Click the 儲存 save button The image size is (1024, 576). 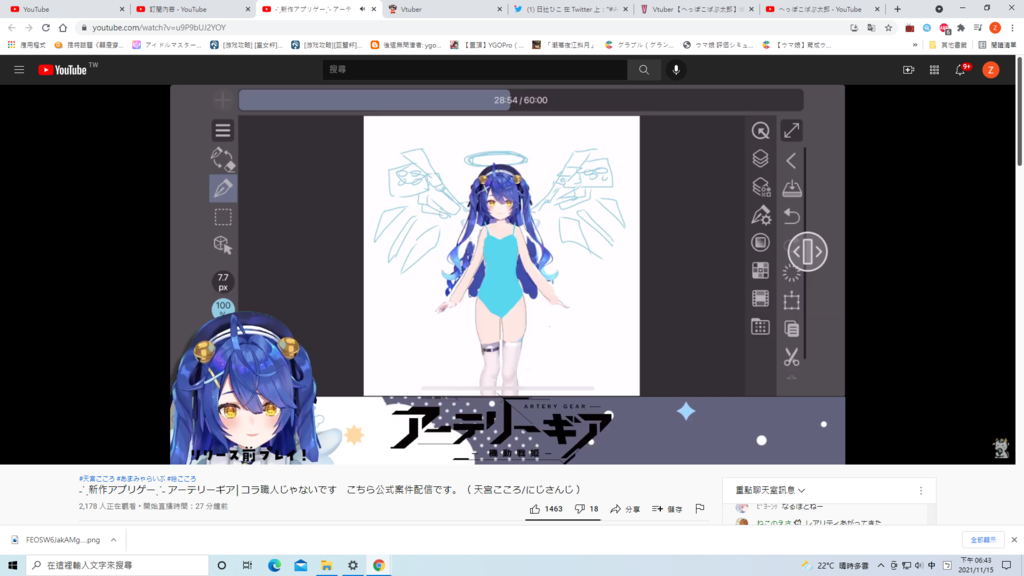coord(667,509)
